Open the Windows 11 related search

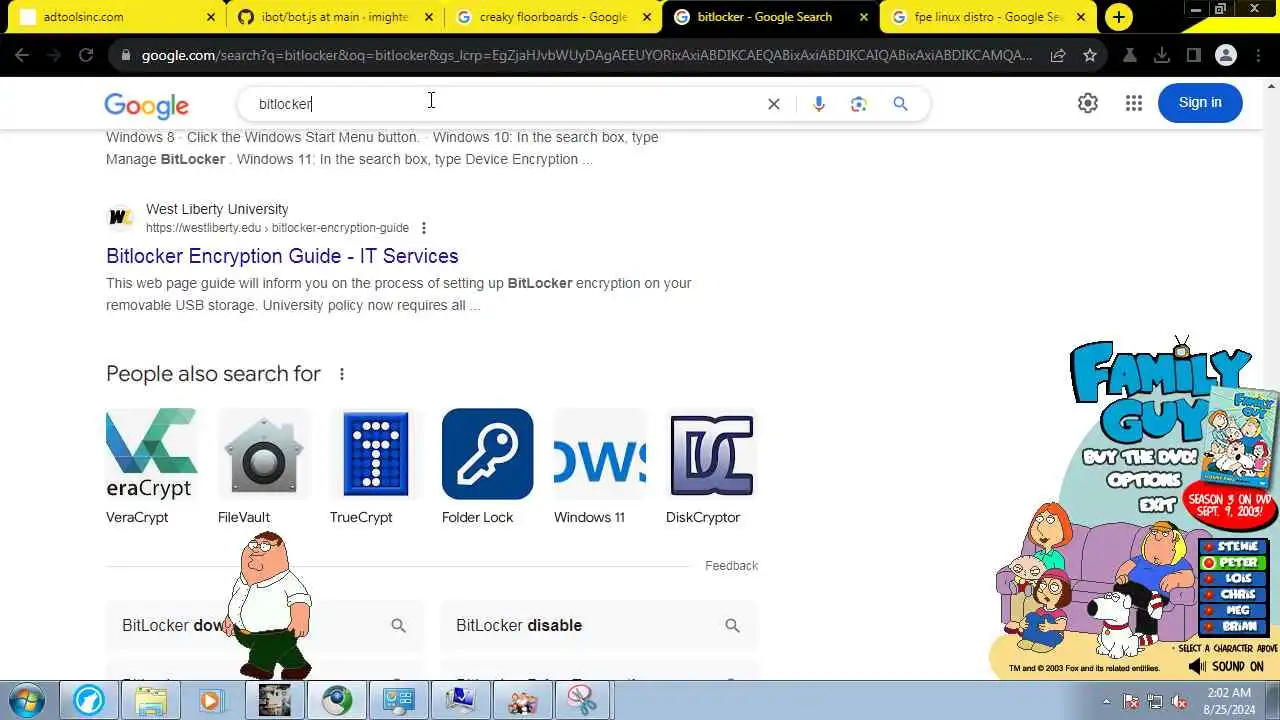(x=600, y=466)
